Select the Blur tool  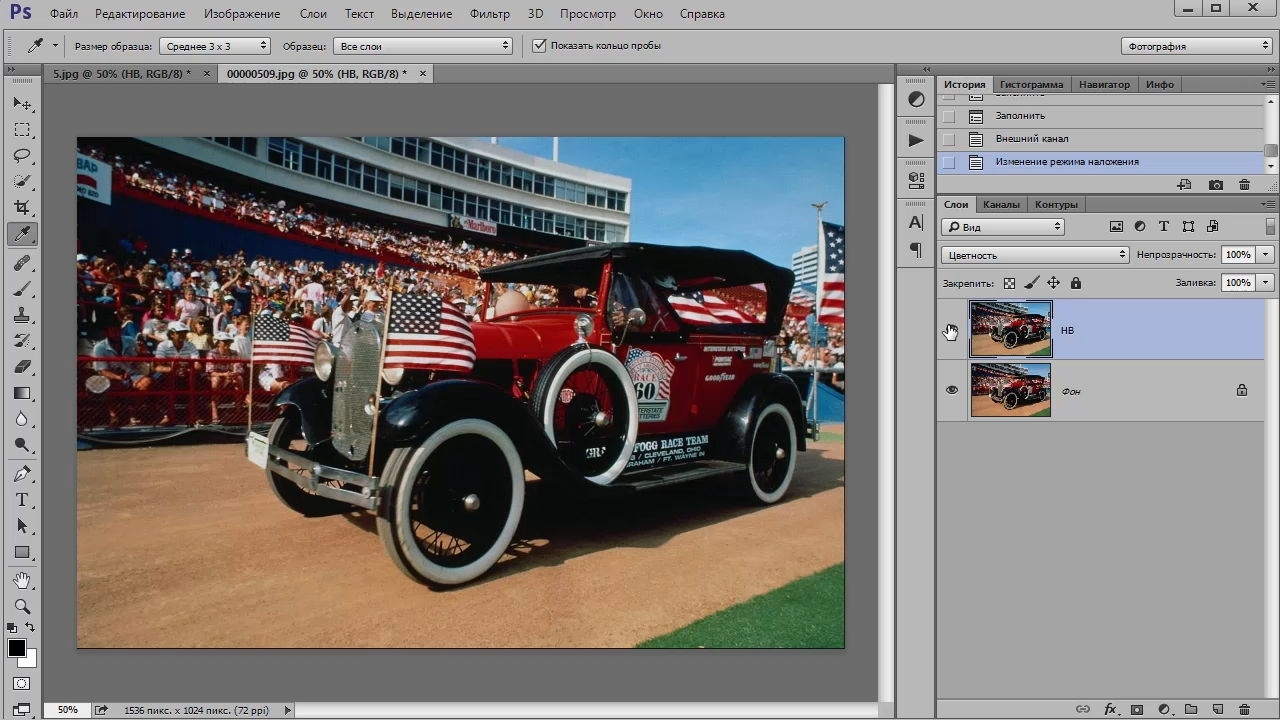(22, 419)
